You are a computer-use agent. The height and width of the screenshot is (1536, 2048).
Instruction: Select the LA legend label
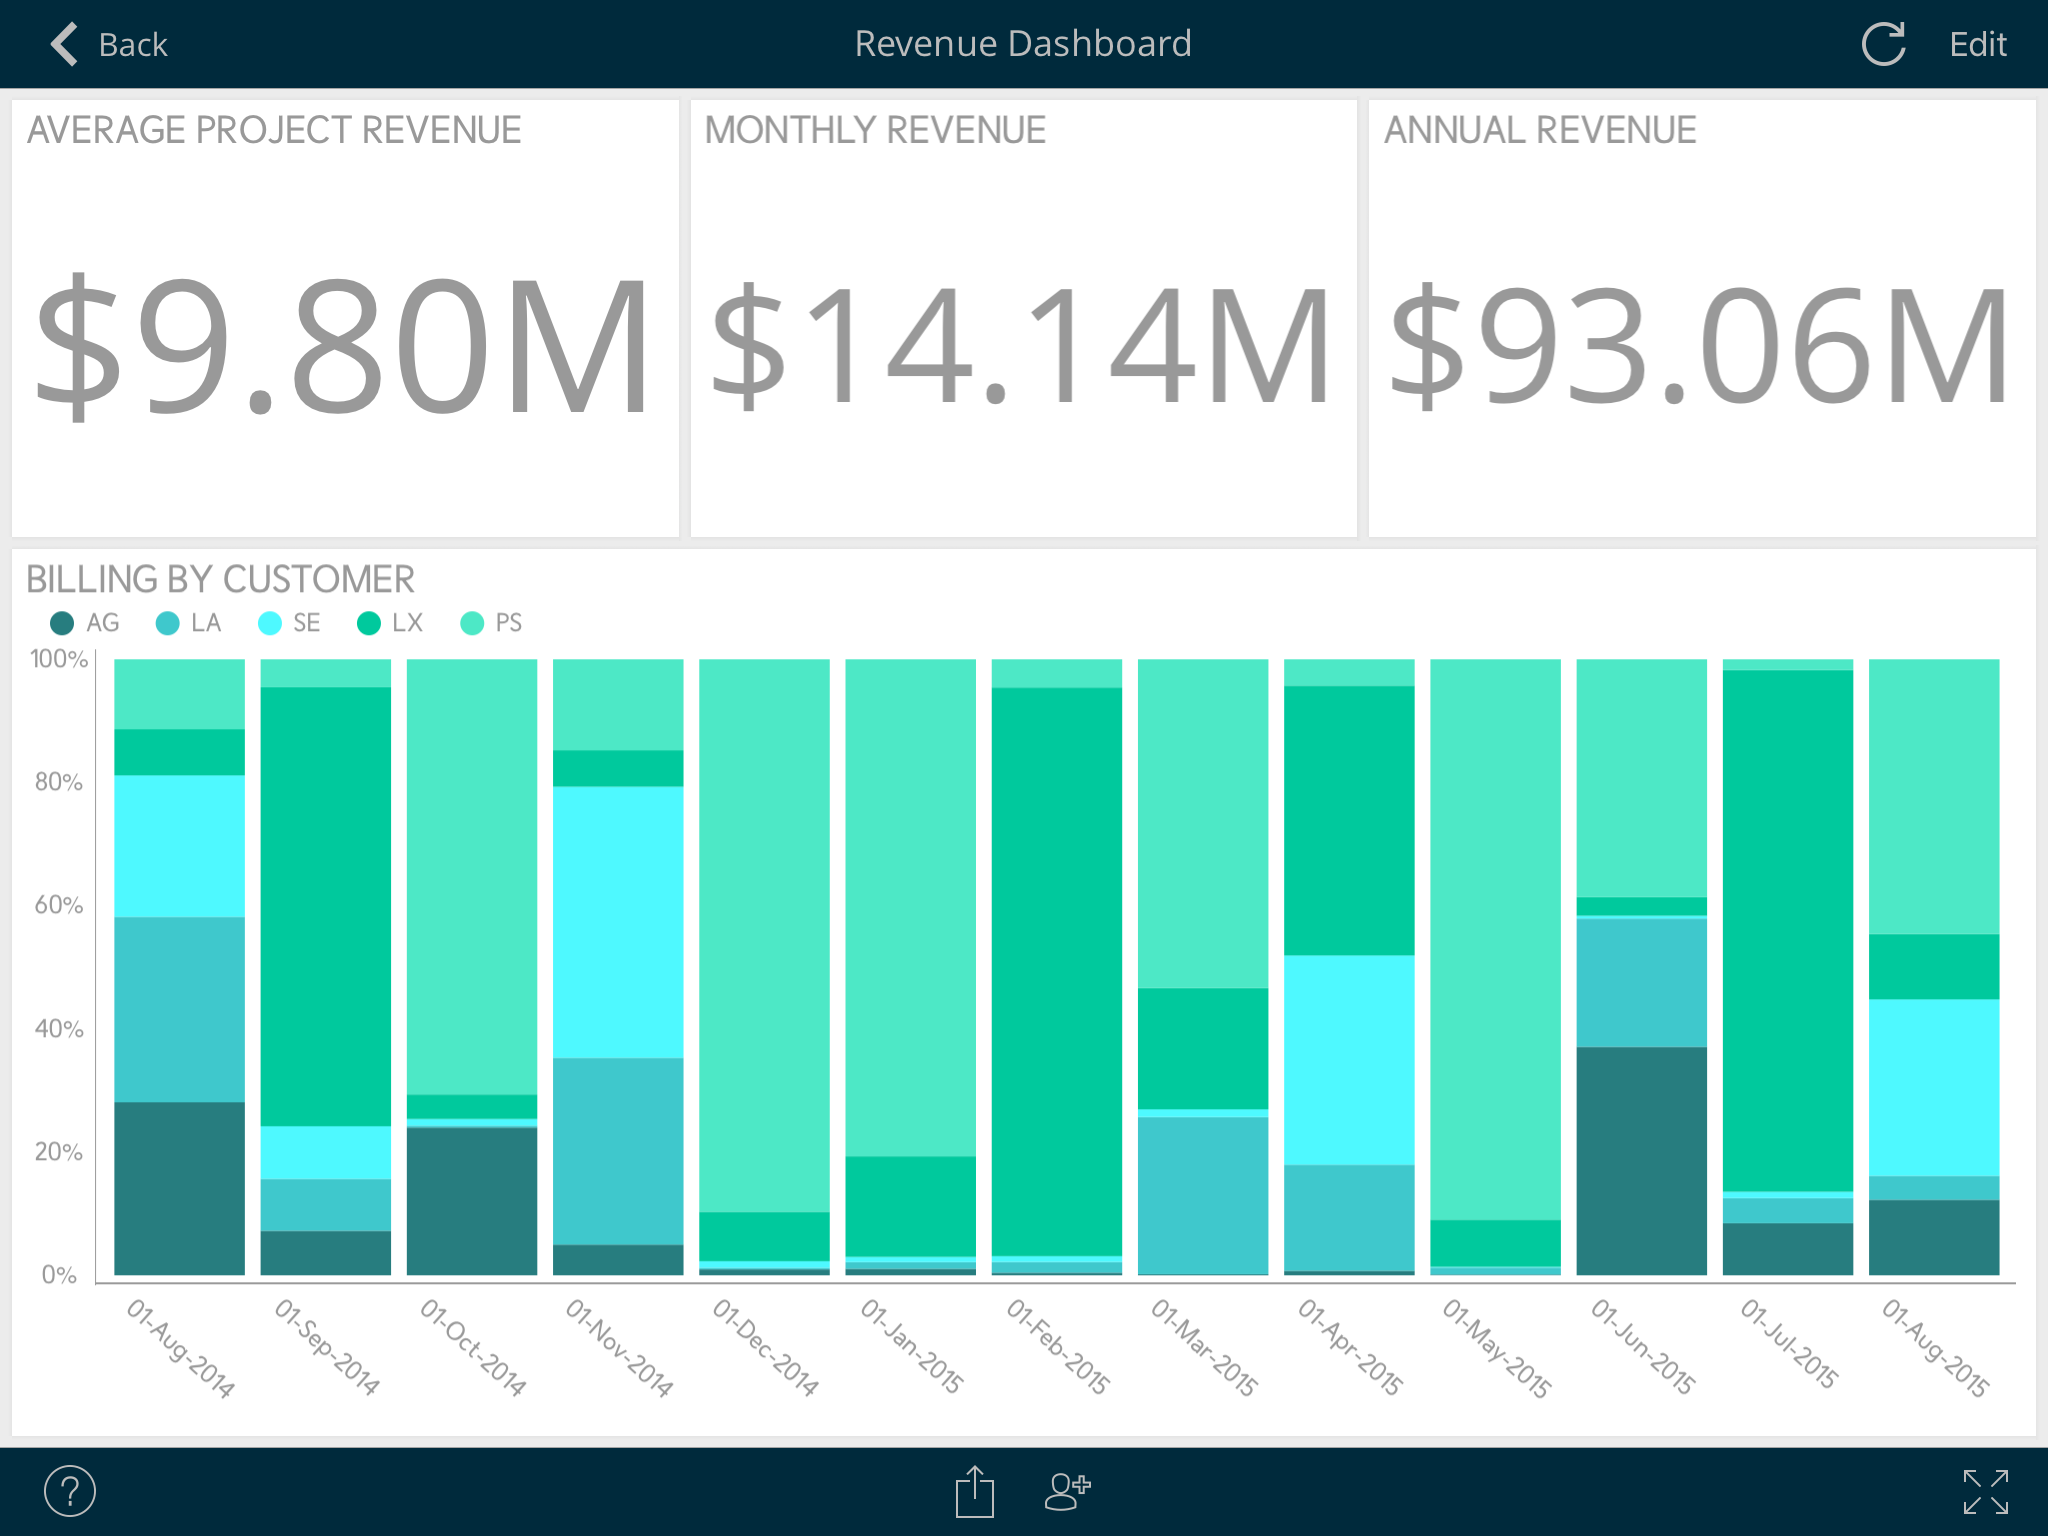pos(206,623)
